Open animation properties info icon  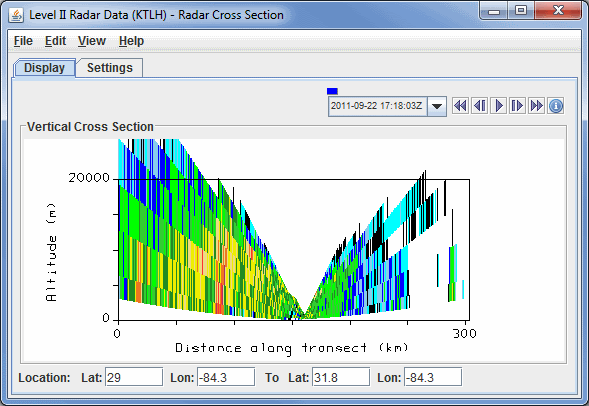click(556, 106)
